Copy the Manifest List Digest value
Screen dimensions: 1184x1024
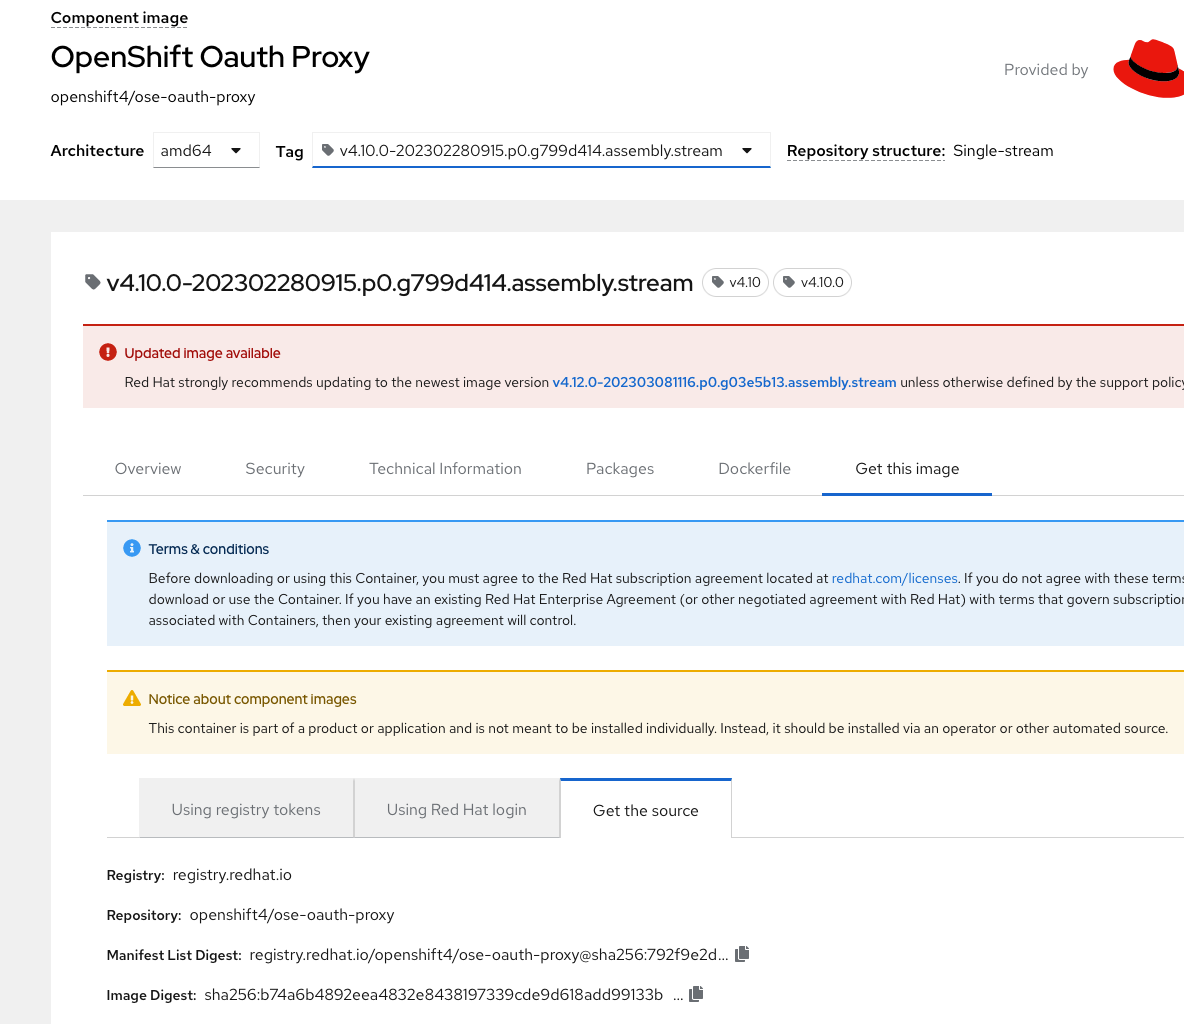[x=742, y=954]
